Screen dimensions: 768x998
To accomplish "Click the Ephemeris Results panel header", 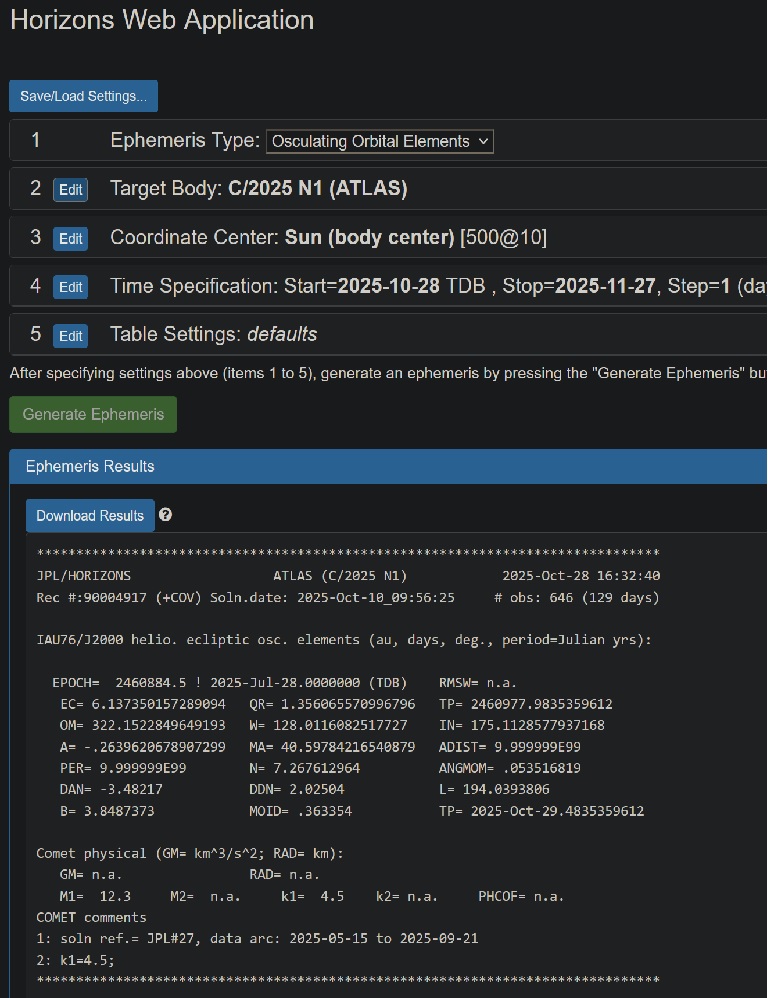I will tap(388, 467).
